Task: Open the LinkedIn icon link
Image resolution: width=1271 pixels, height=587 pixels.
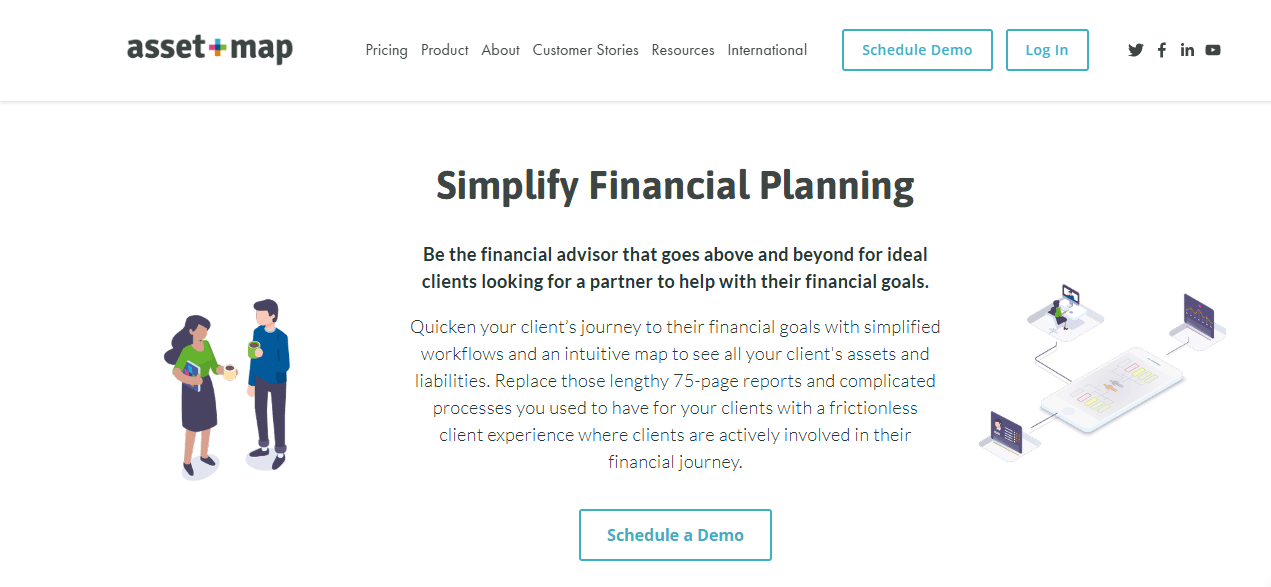Action: click(1187, 50)
